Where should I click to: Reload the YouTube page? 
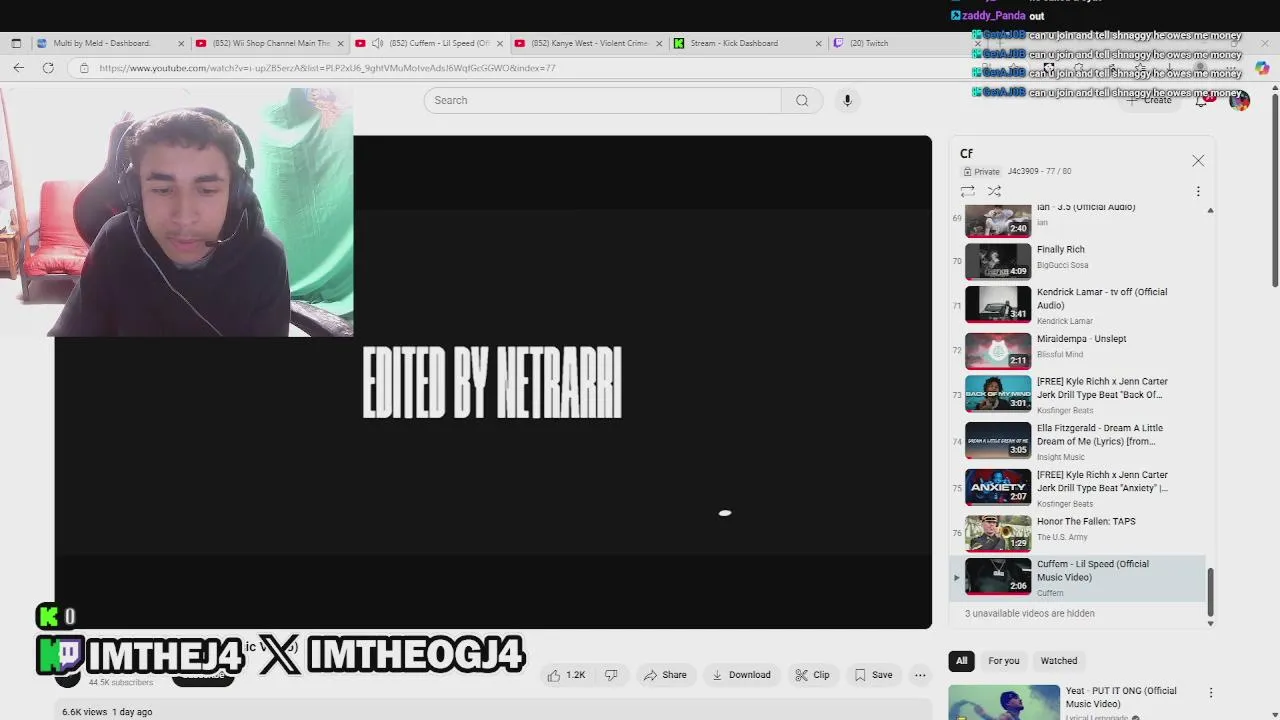pyautogui.click(x=48, y=68)
